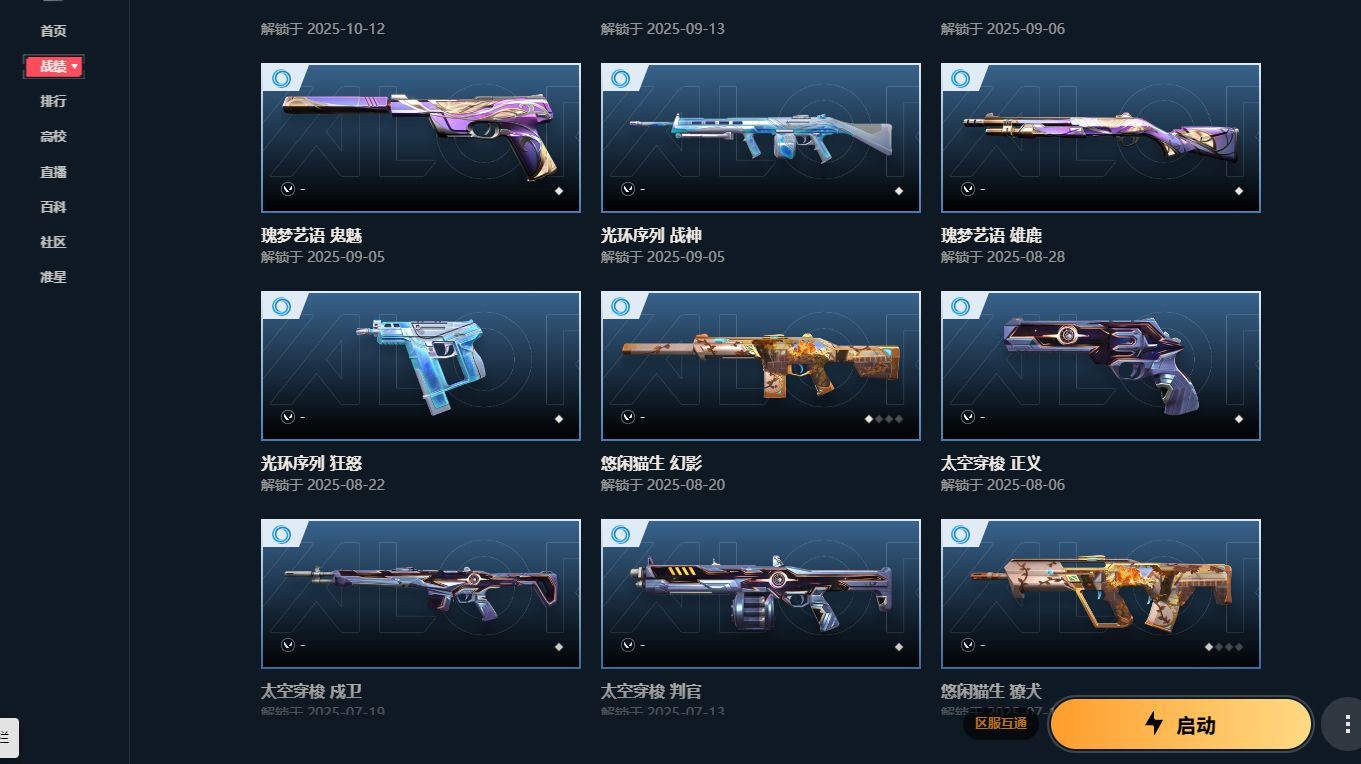Open the collapsed side tab at the bottom-left edge
The image size is (1361, 764).
coord(9,737)
